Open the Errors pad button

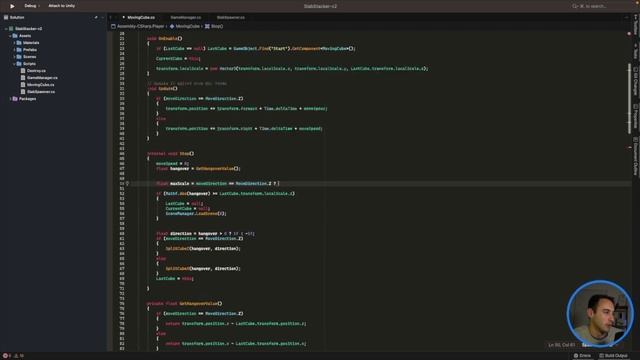[x=582, y=356]
